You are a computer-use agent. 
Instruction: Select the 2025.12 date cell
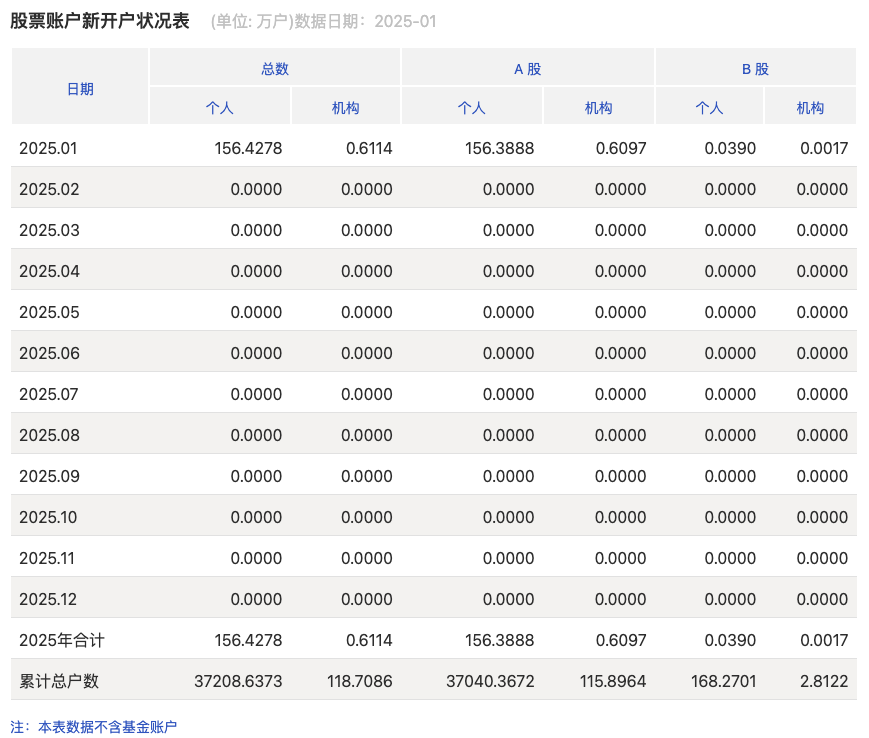coord(49,599)
